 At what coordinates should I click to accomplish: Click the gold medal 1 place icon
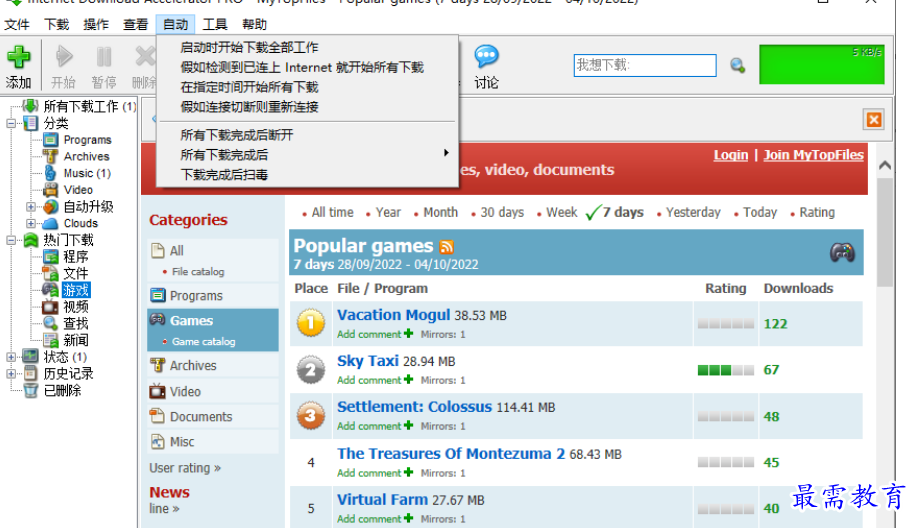(x=311, y=323)
